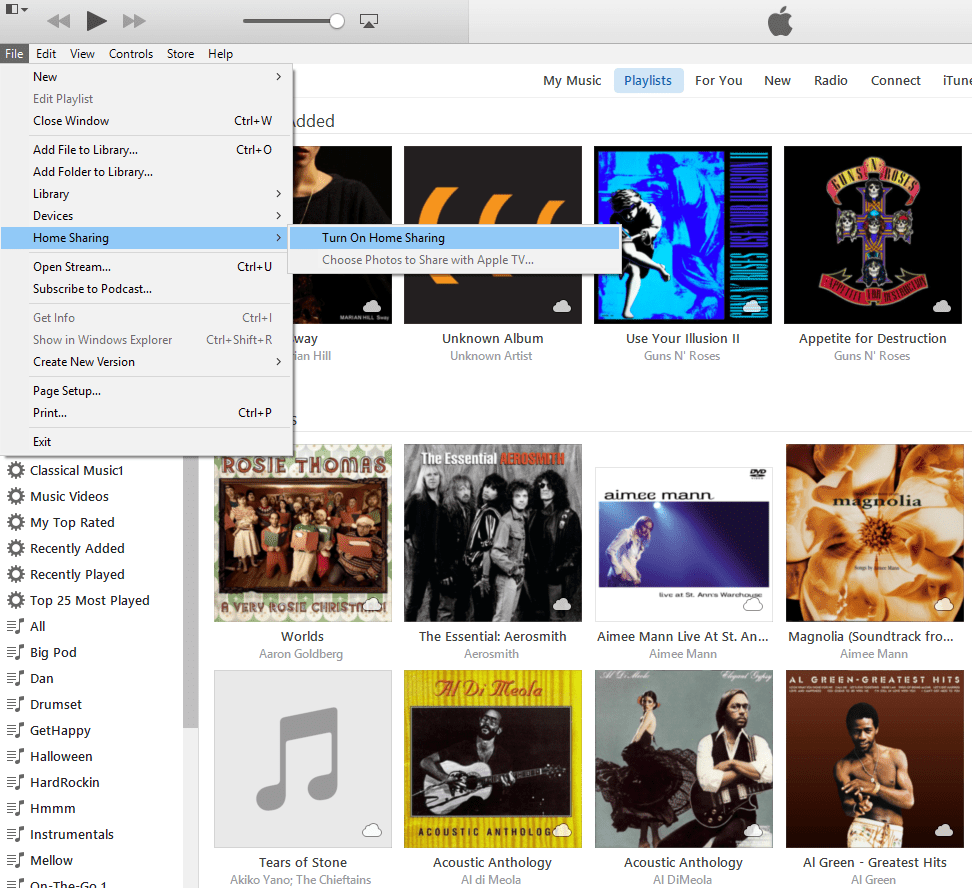
Task: Click playlist icon beside Big Pod
Action: [x=15, y=652]
